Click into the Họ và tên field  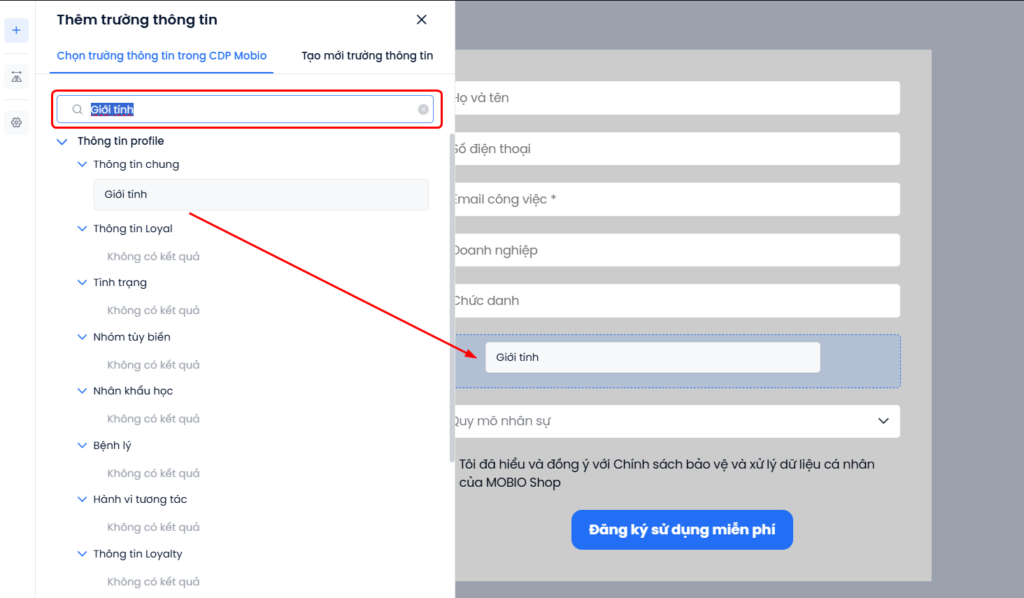[676, 98]
